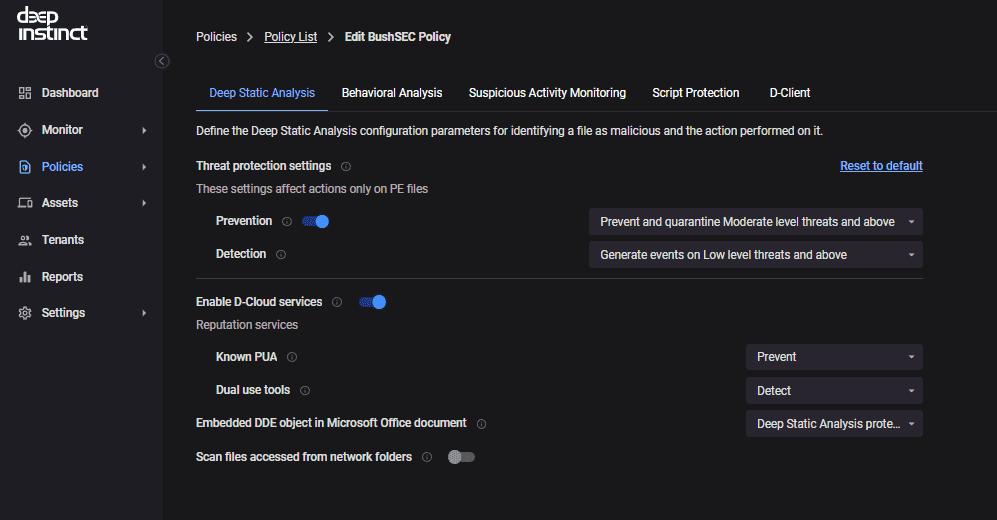
Task: Click the Reset to default link
Action: (x=881, y=166)
